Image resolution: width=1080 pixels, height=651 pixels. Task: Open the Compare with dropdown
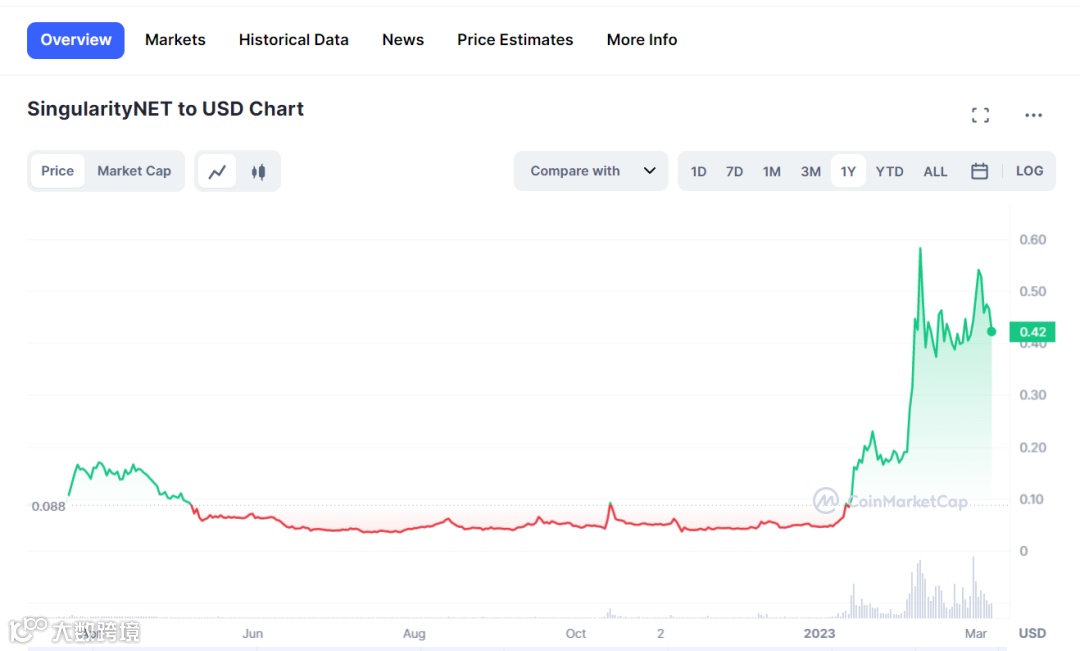tap(591, 171)
